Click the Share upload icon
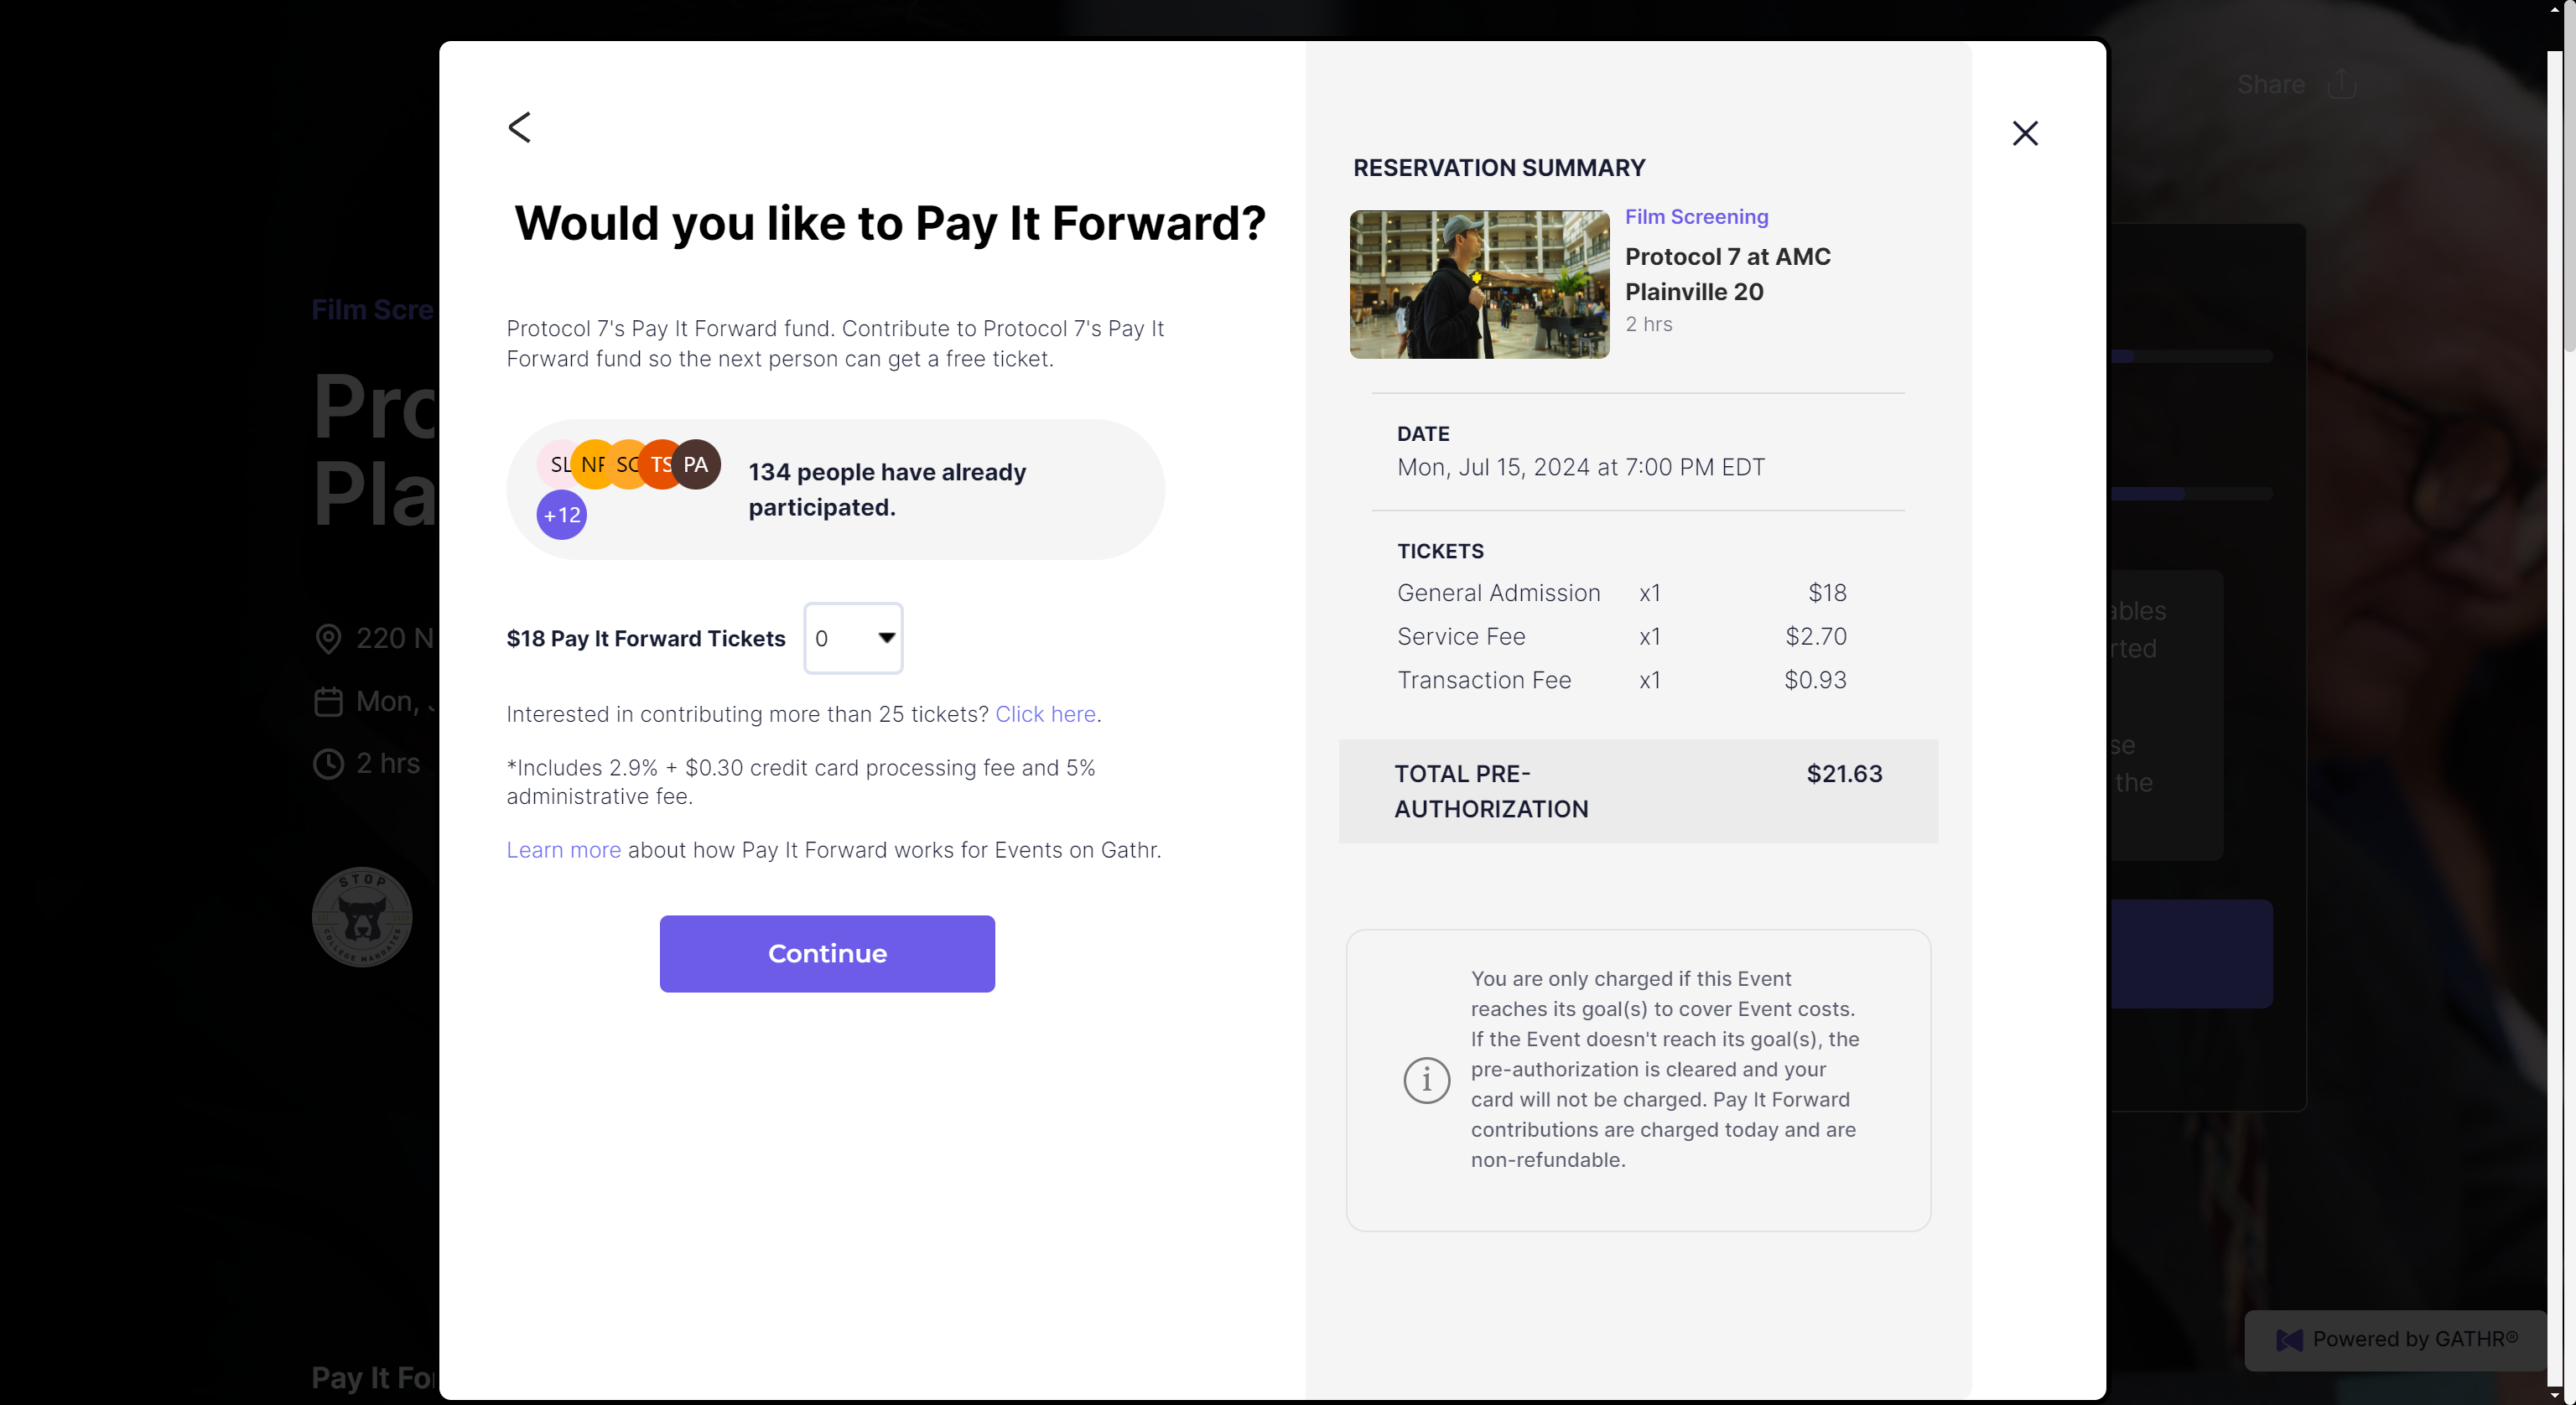 2341,85
